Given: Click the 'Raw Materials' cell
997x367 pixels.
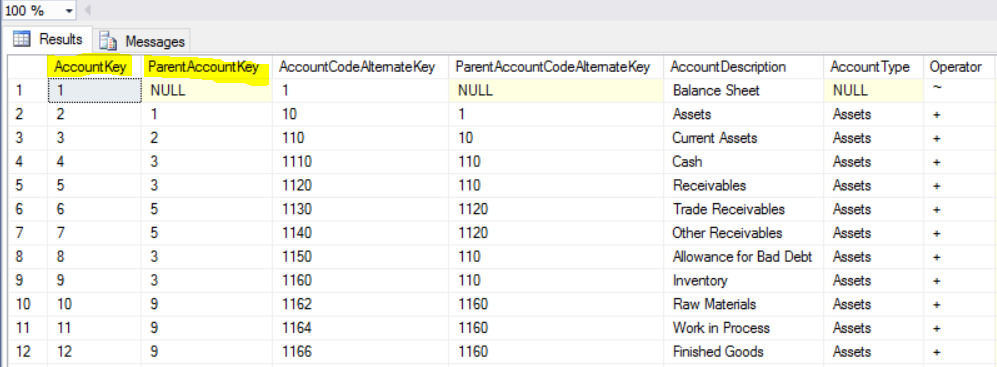Looking at the screenshot, I should pos(744,304).
